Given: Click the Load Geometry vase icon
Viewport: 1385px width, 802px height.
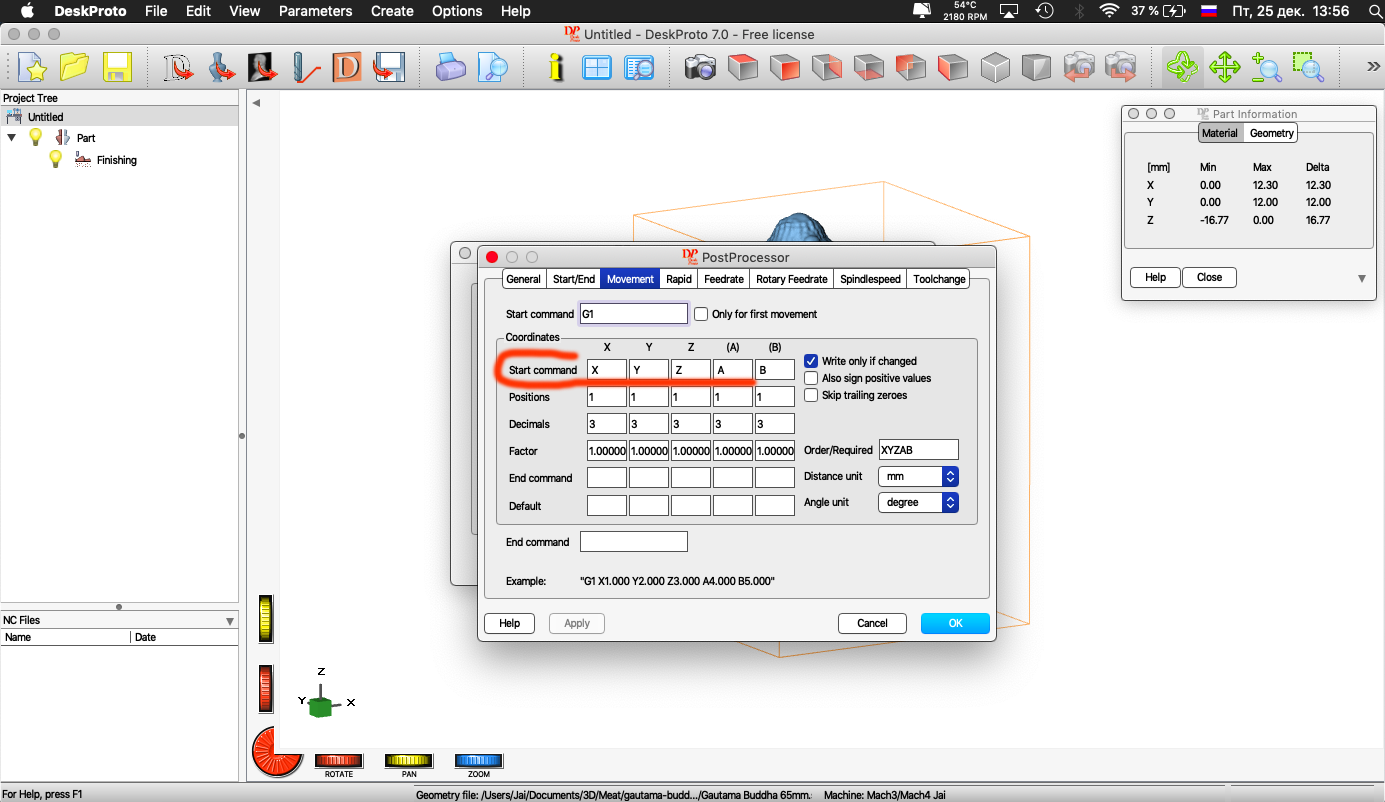Looking at the screenshot, I should [x=221, y=68].
